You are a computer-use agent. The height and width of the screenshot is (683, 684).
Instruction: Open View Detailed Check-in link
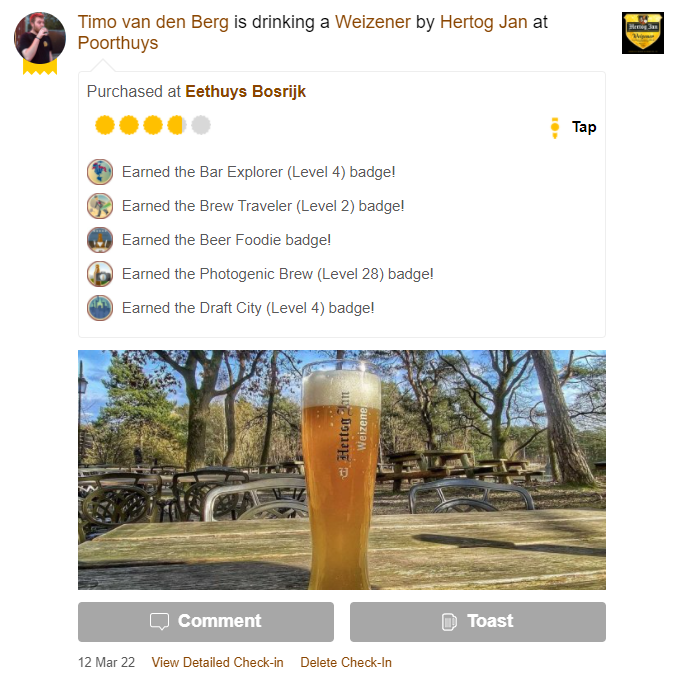click(x=217, y=662)
